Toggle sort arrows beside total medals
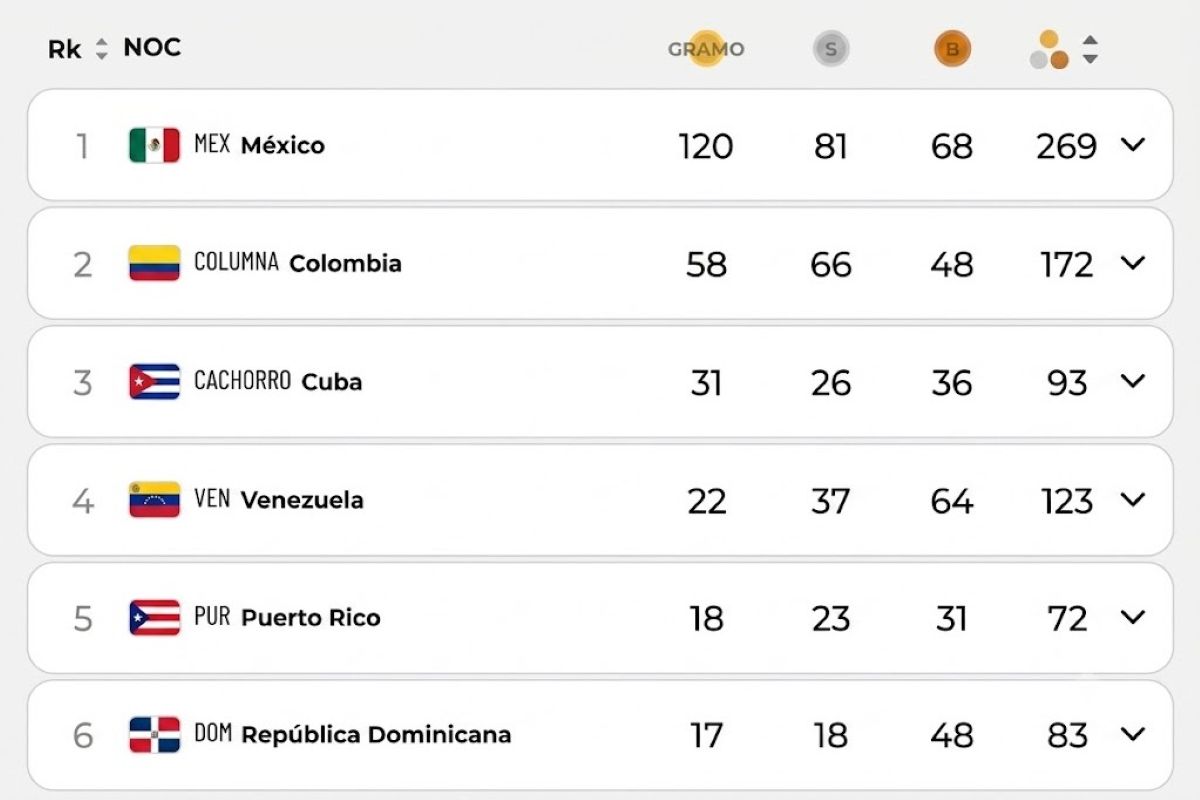1200x800 pixels. (x=1090, y=50)
